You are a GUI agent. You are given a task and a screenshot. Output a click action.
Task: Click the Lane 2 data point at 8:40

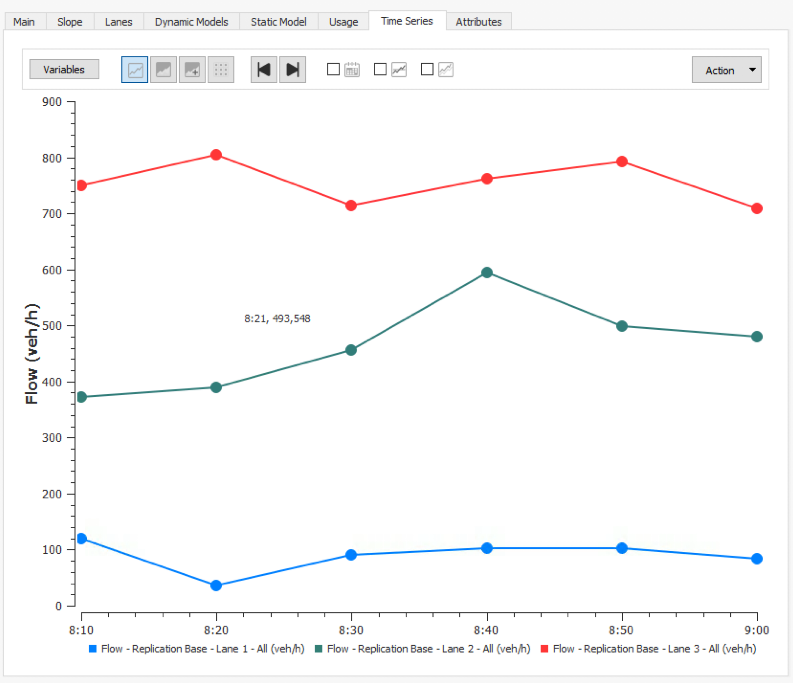(487, 272)
